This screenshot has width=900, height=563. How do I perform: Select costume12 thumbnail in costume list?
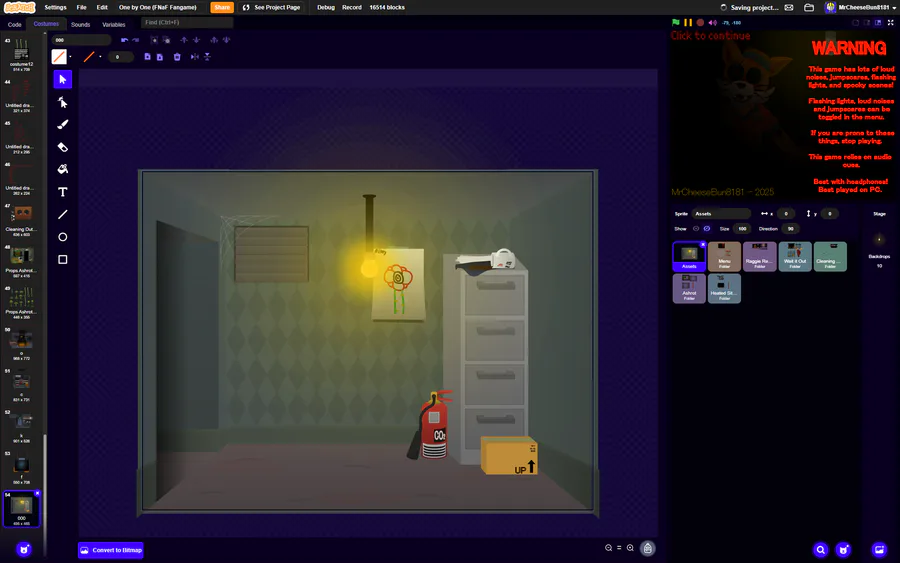pyautogui.click(x=21, y=53)
